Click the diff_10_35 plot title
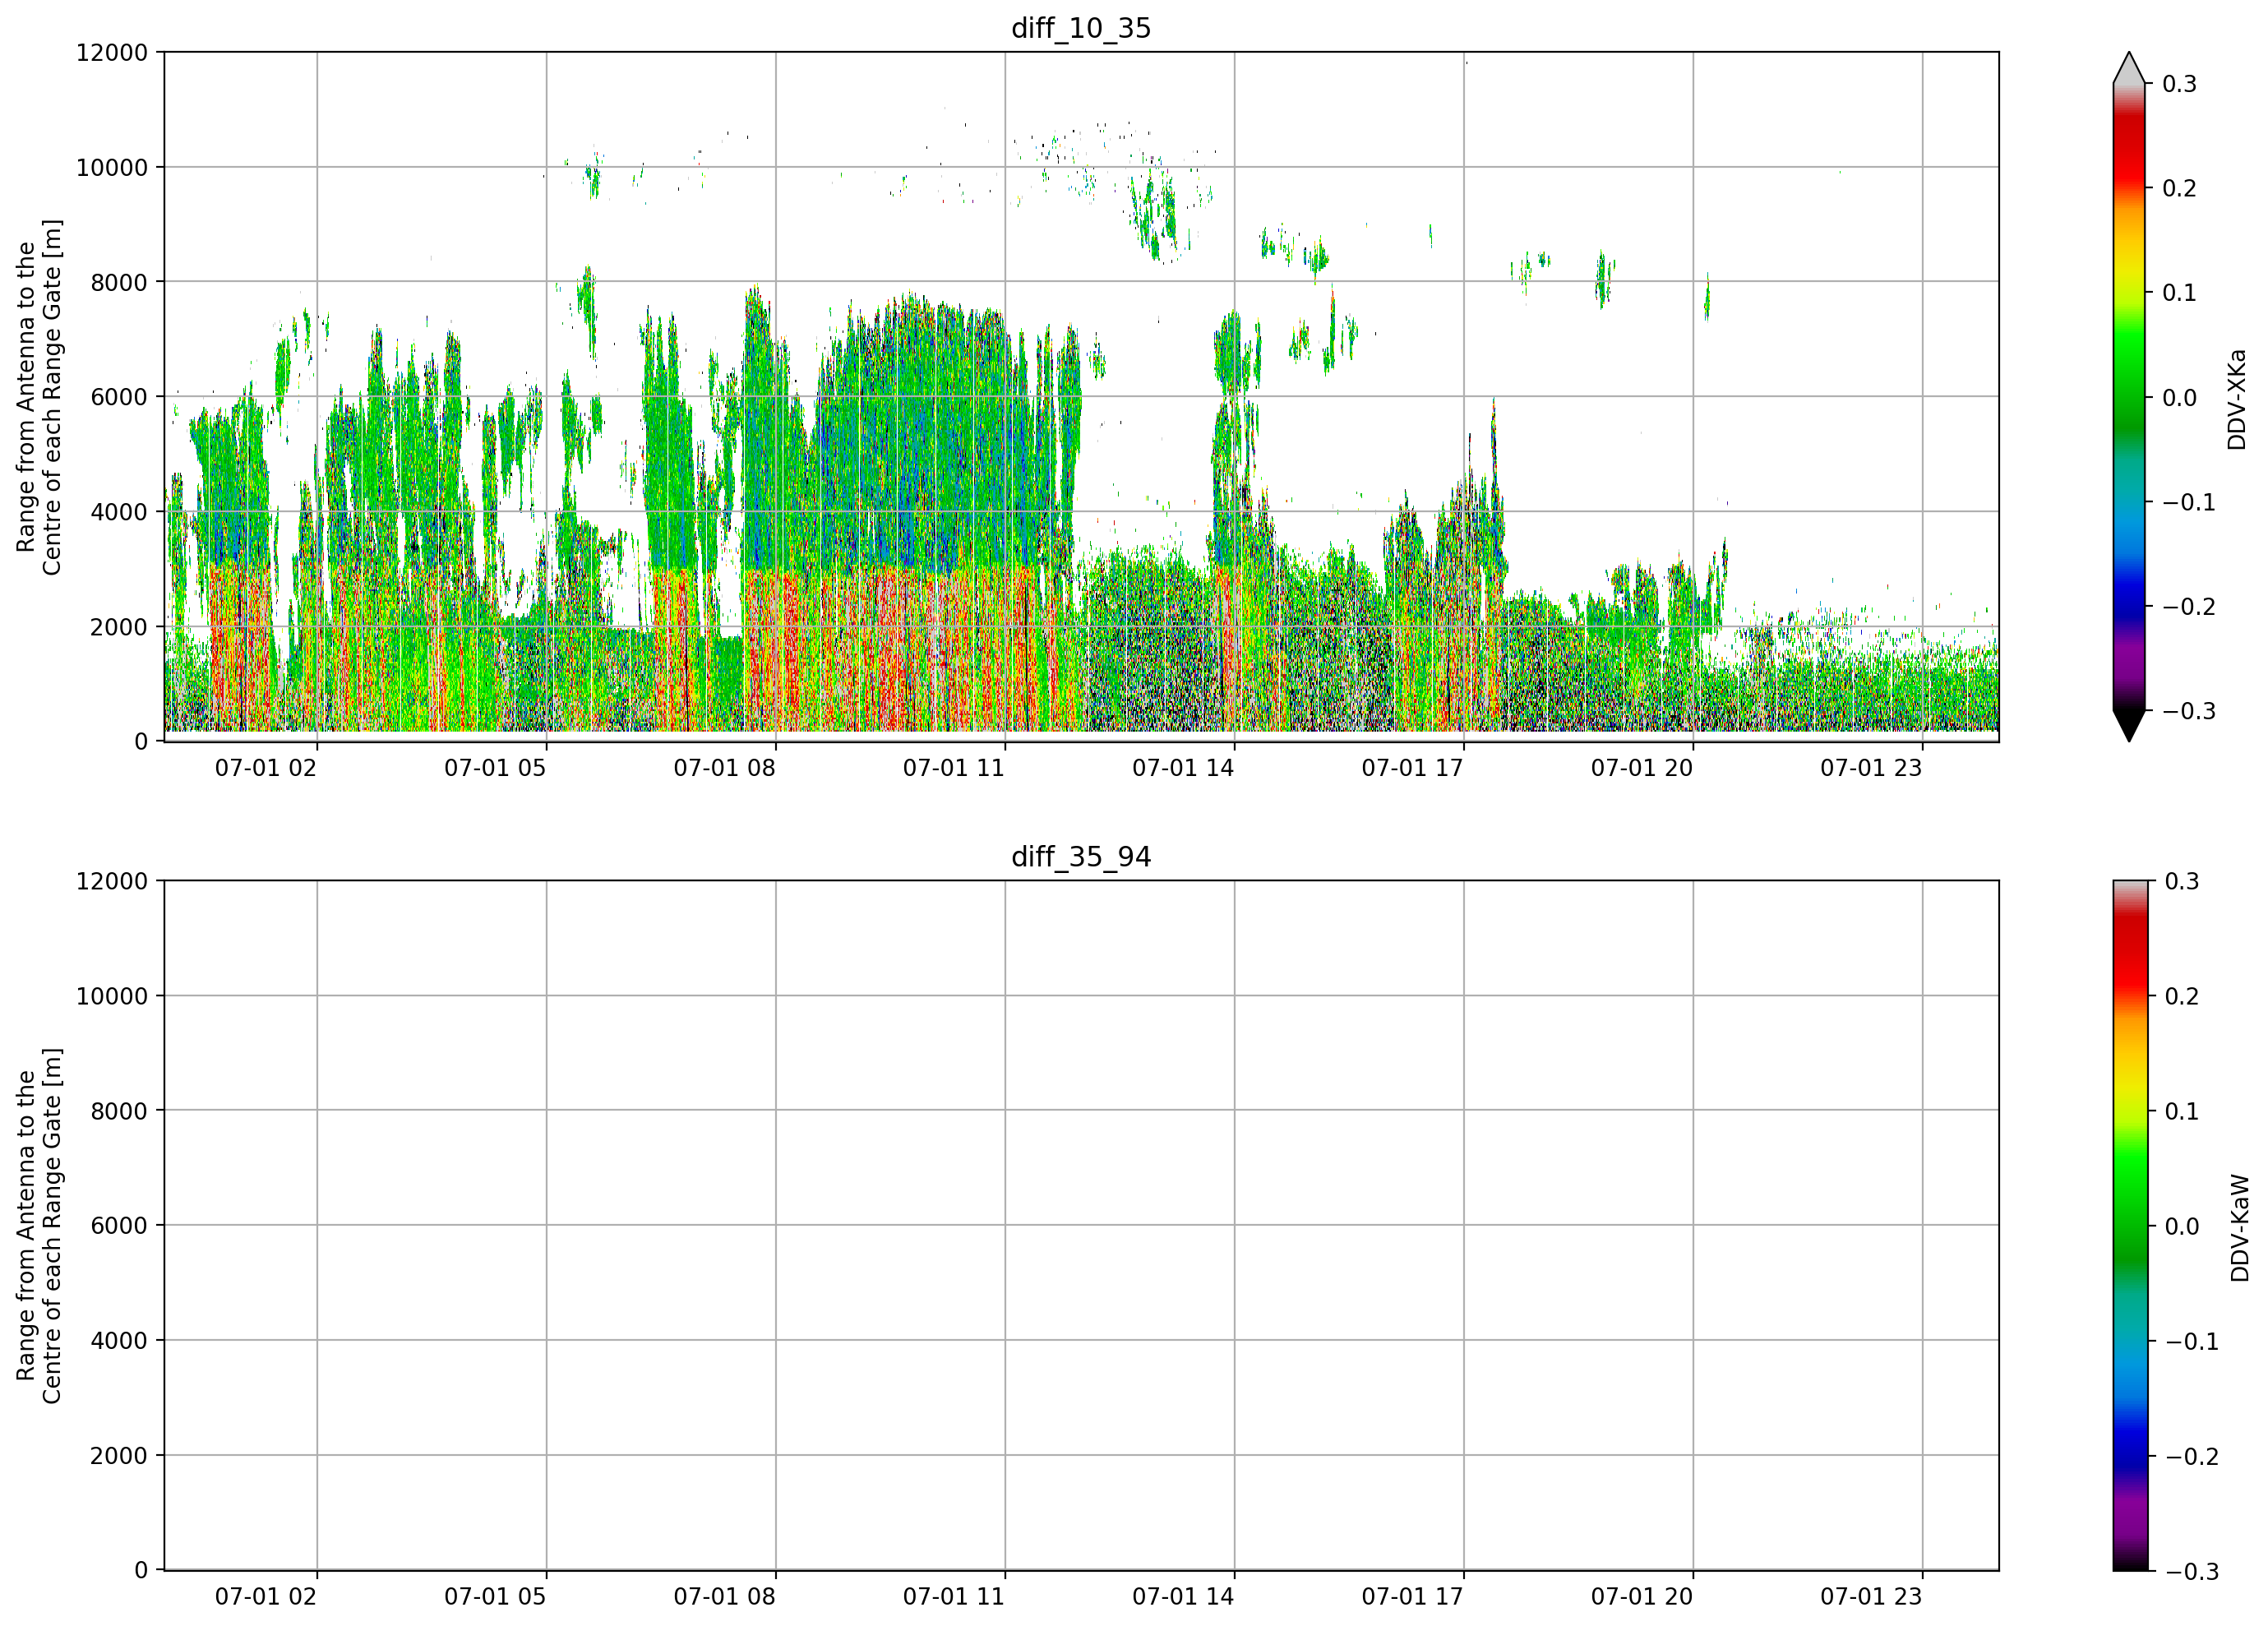2268x1626 pixels. (x=1081, y=28)
